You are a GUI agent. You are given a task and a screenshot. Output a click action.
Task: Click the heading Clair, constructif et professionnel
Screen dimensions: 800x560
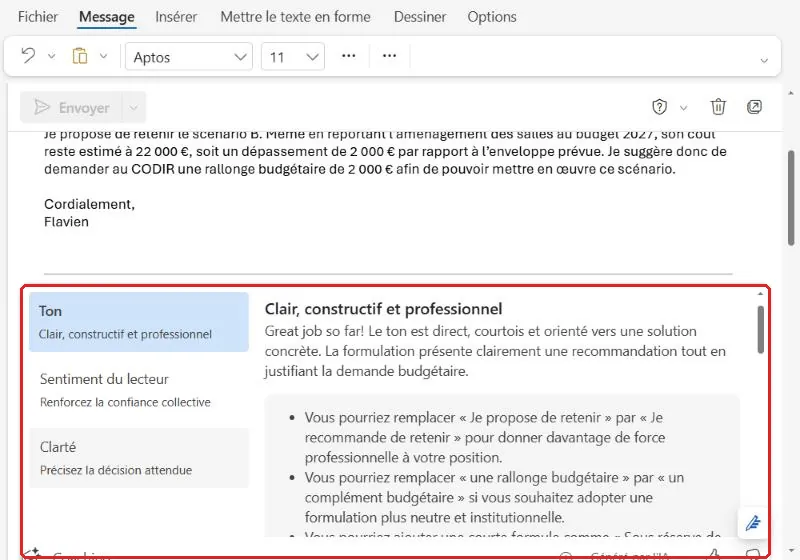(x=383, y=309)
